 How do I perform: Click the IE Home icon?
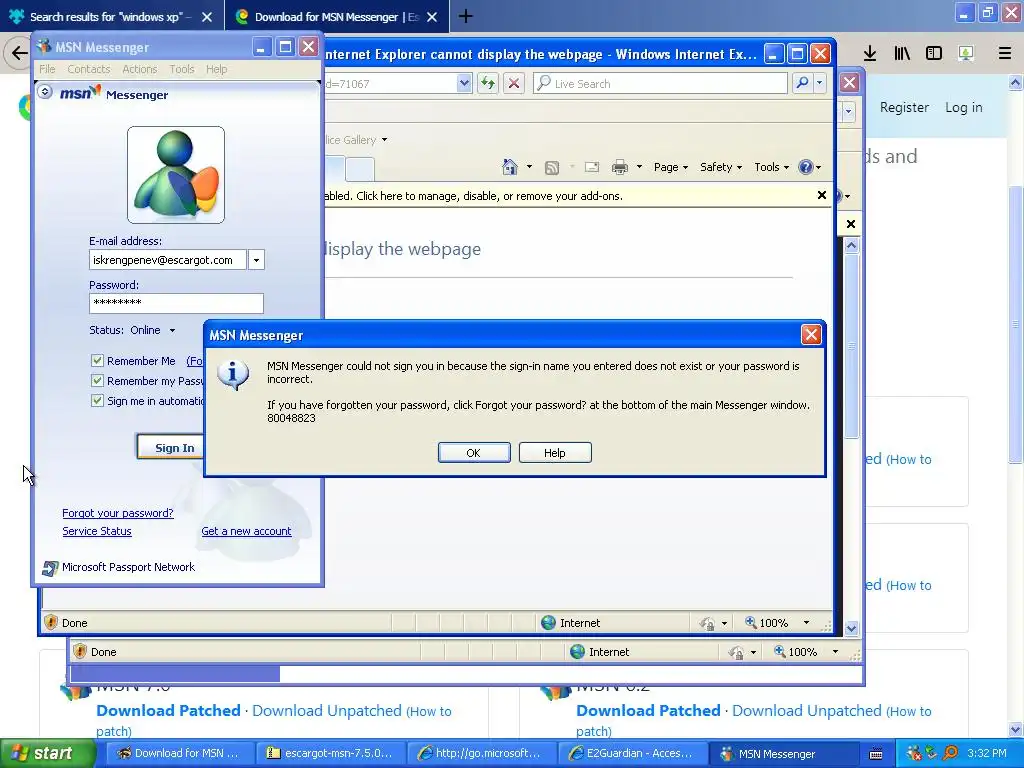coord(509,167)
